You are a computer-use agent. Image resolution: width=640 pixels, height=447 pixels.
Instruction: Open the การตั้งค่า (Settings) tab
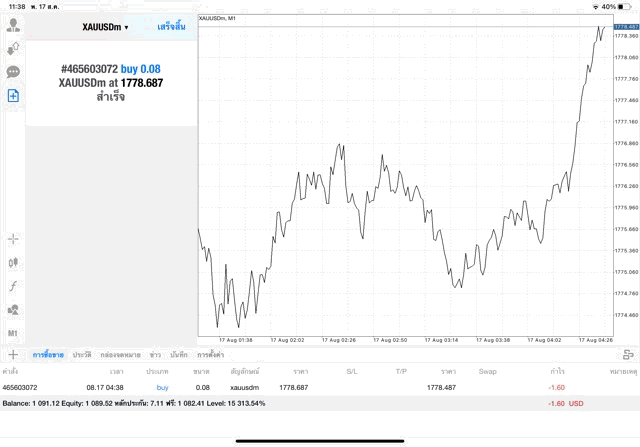[x=210, y=354]
